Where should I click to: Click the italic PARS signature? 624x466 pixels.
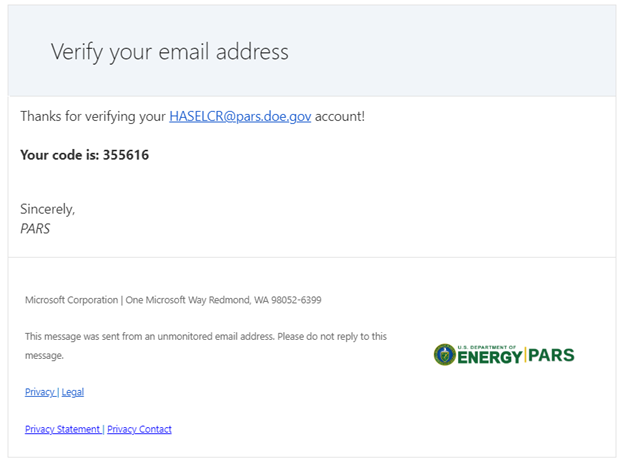coord(35,227)
